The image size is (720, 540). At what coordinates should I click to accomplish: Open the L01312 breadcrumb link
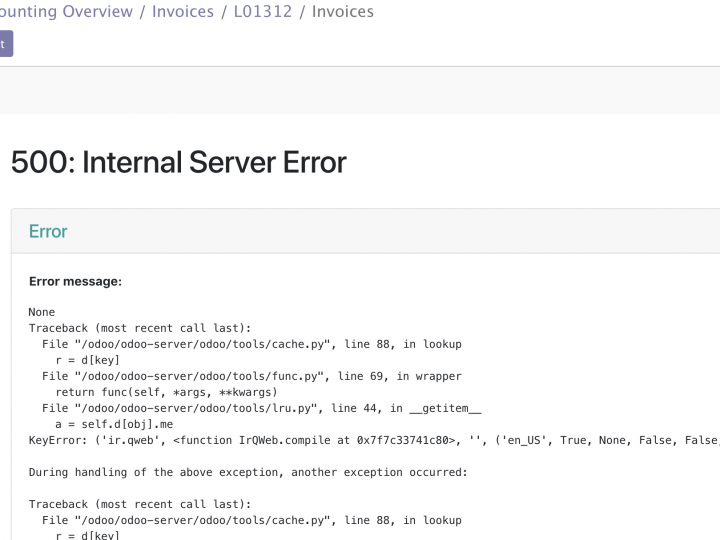coord(262,12)
